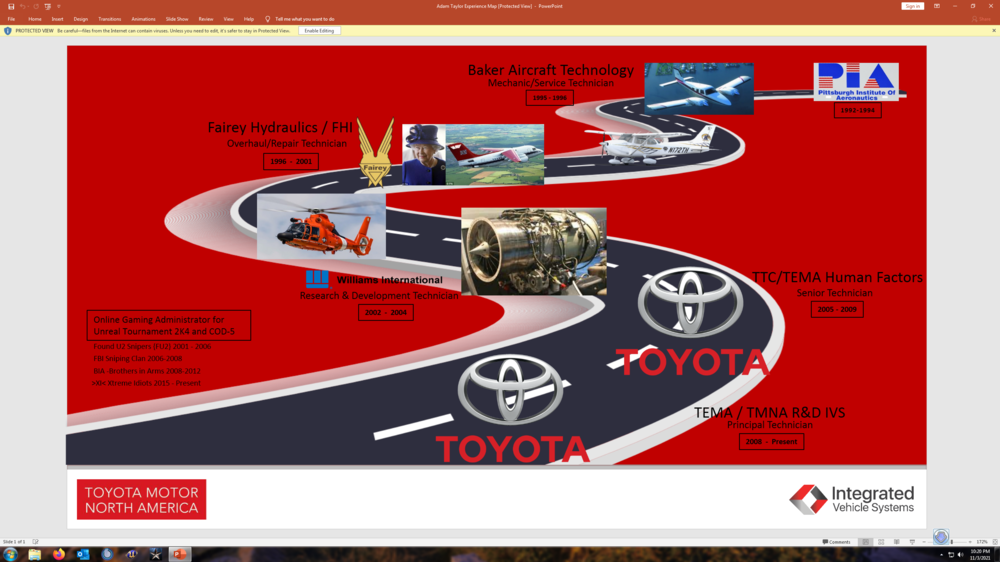This screenshot has height=562, width=1000.
Task: Open Ribbon Display Options in the title bar
Action: (937, 6)
